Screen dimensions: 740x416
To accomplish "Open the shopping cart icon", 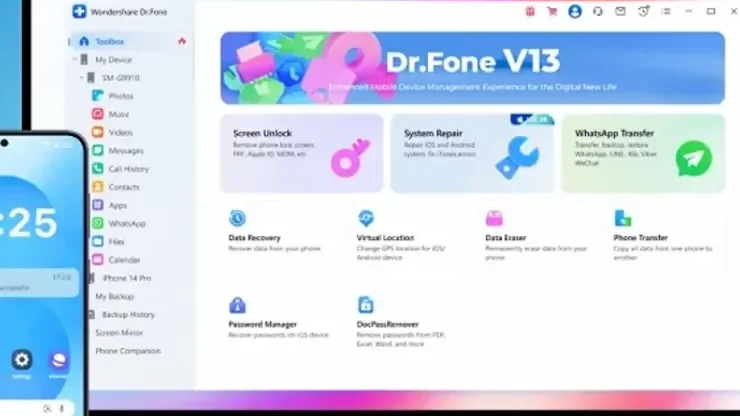I will pyautogui.click(x=552, y=11).
